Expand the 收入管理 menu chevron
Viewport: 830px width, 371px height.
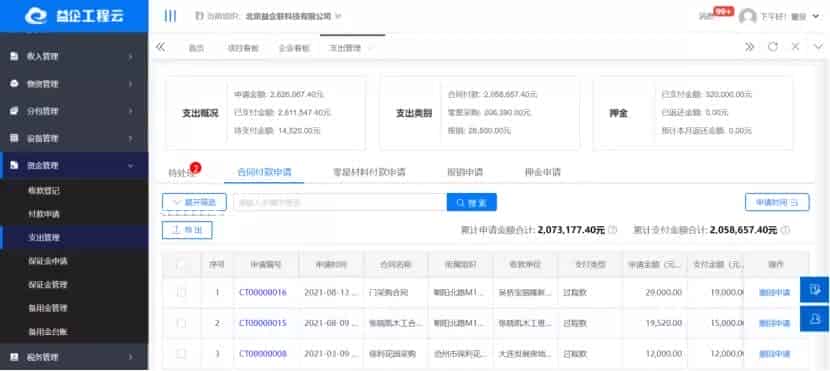tap(131, 56)
